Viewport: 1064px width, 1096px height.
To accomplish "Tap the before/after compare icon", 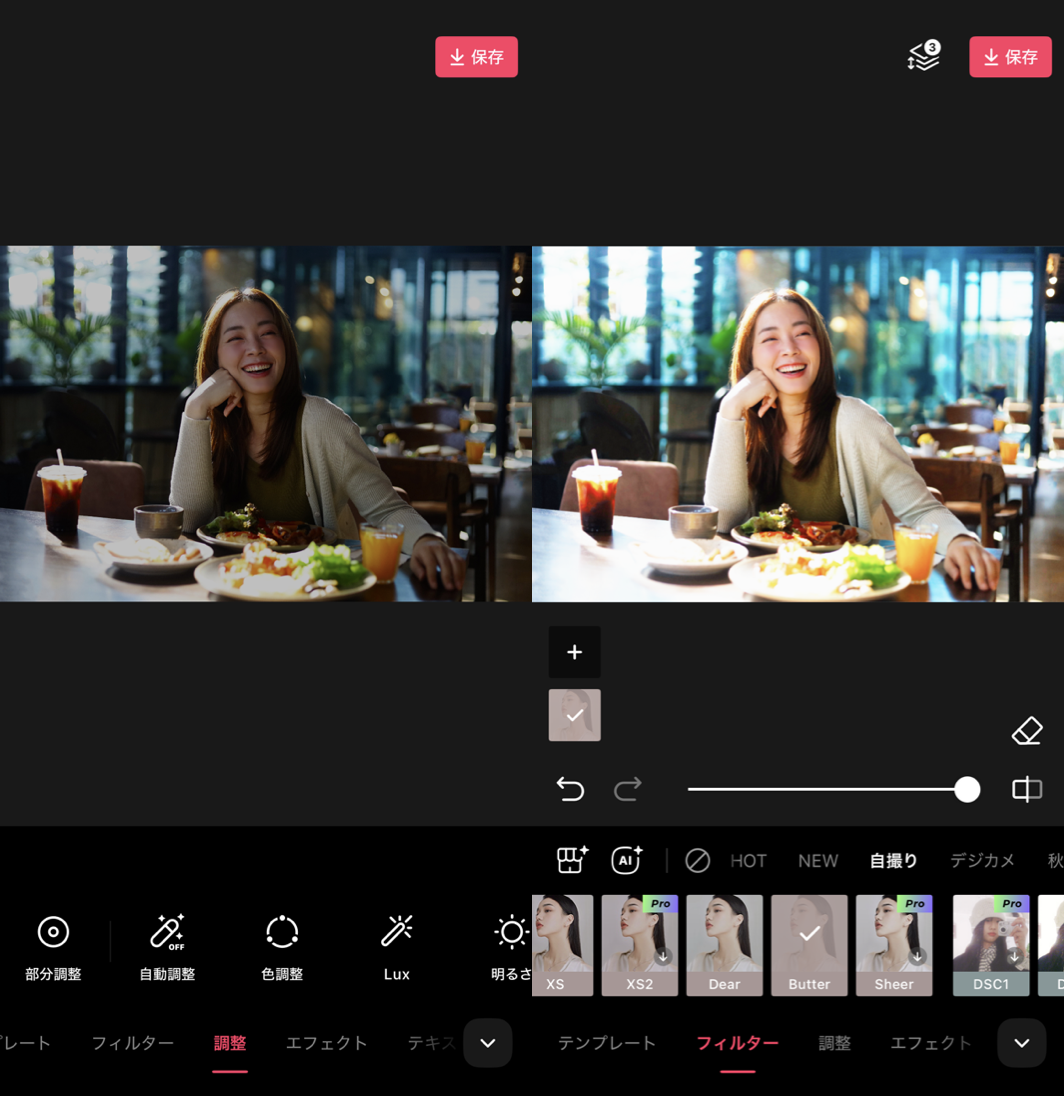I will (x=1027, y=789).
